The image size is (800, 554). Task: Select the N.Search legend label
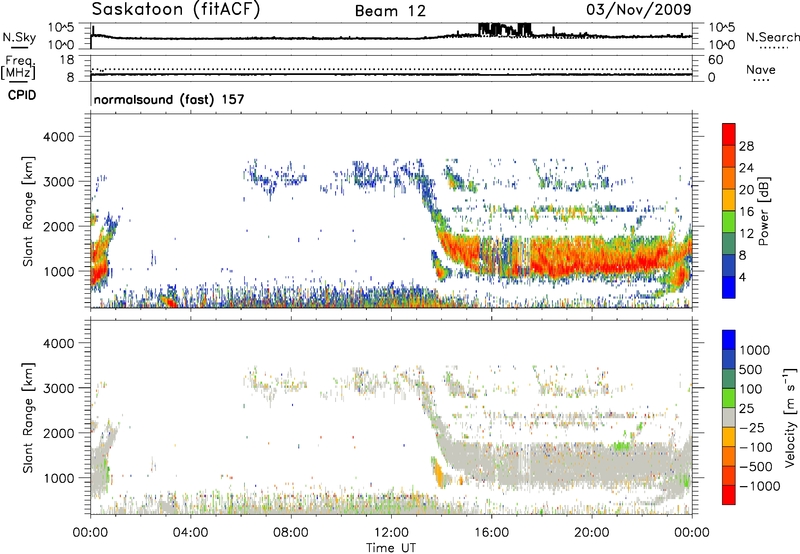[772, 37]
